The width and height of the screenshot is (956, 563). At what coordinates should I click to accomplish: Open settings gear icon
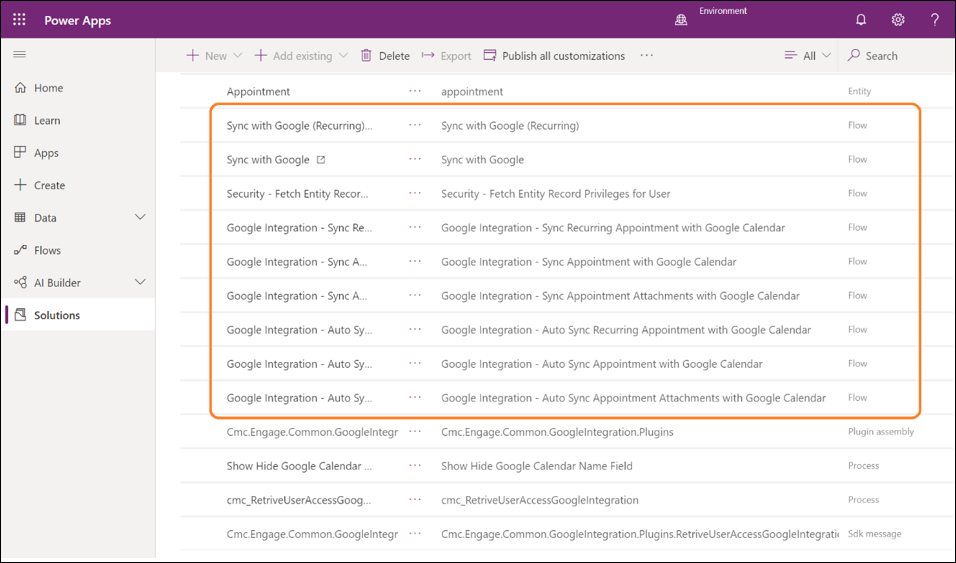coord(898,20)
